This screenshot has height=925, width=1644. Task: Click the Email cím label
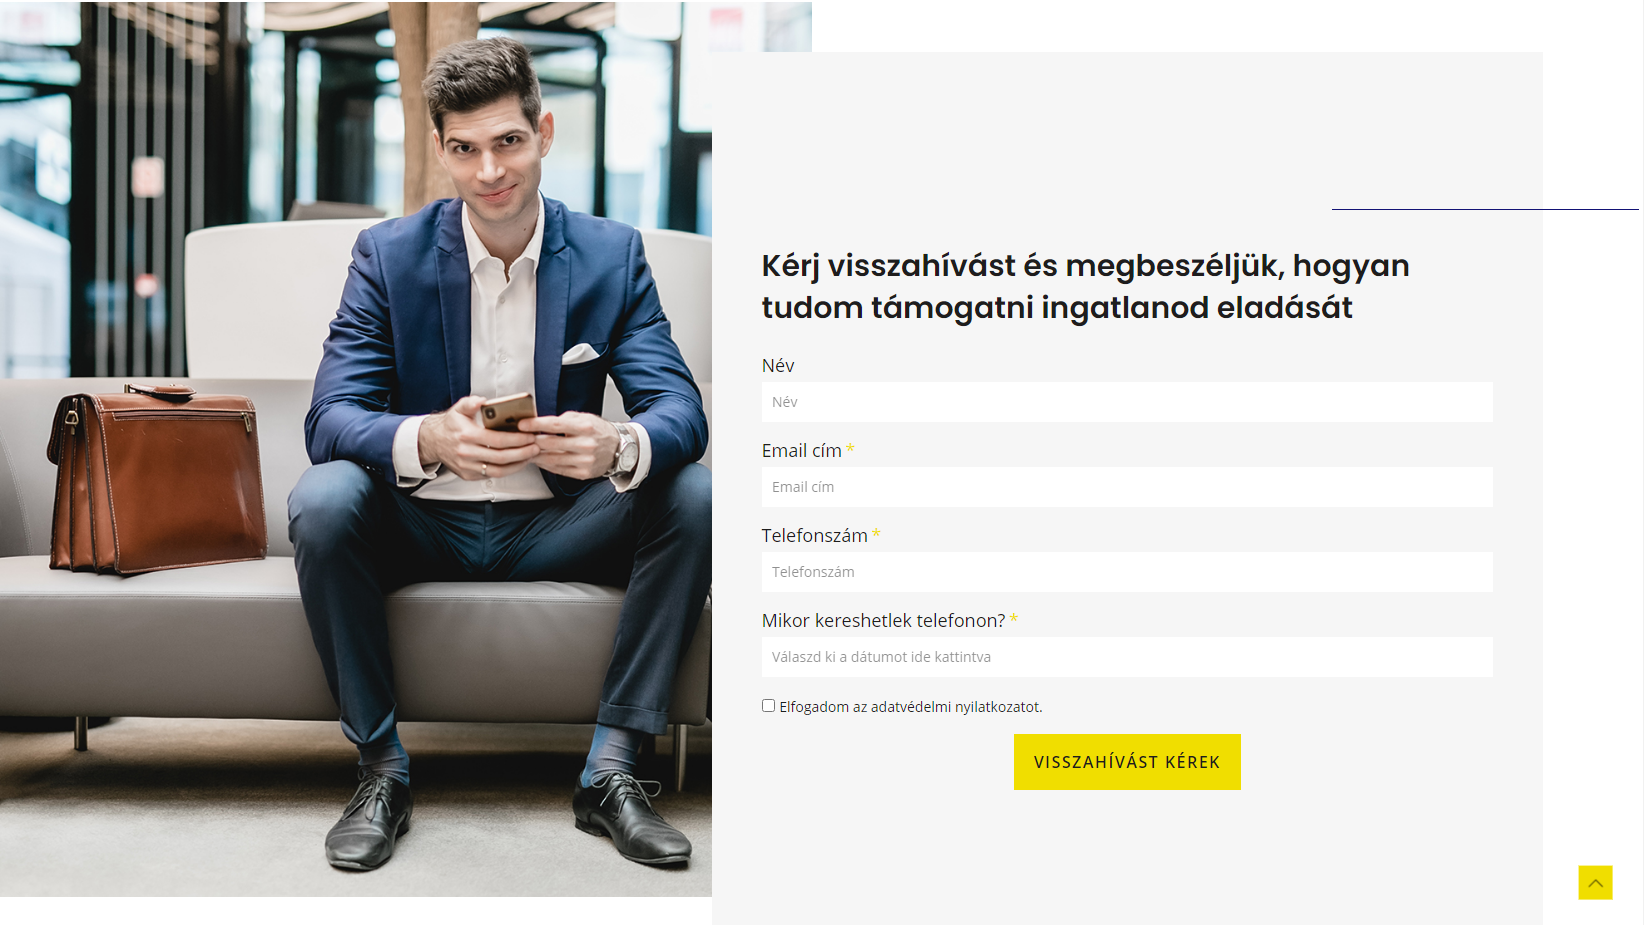(802, 451)
